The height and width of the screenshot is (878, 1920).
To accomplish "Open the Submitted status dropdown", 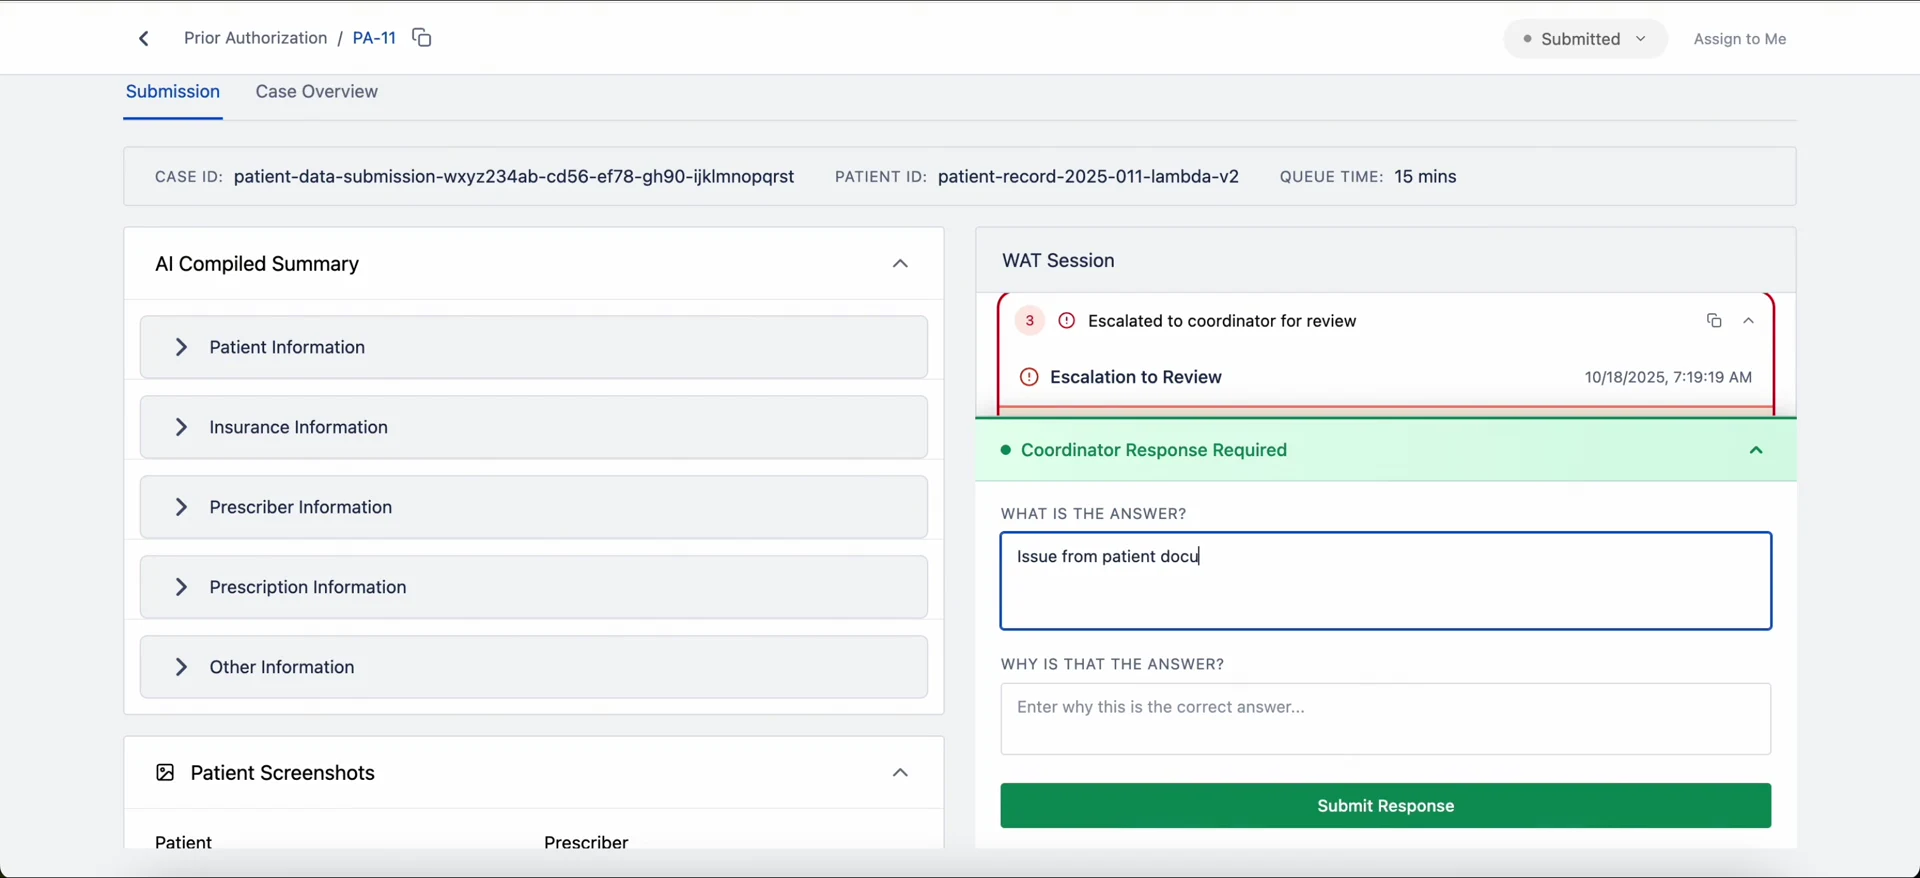I will [x=1585, y=39].
